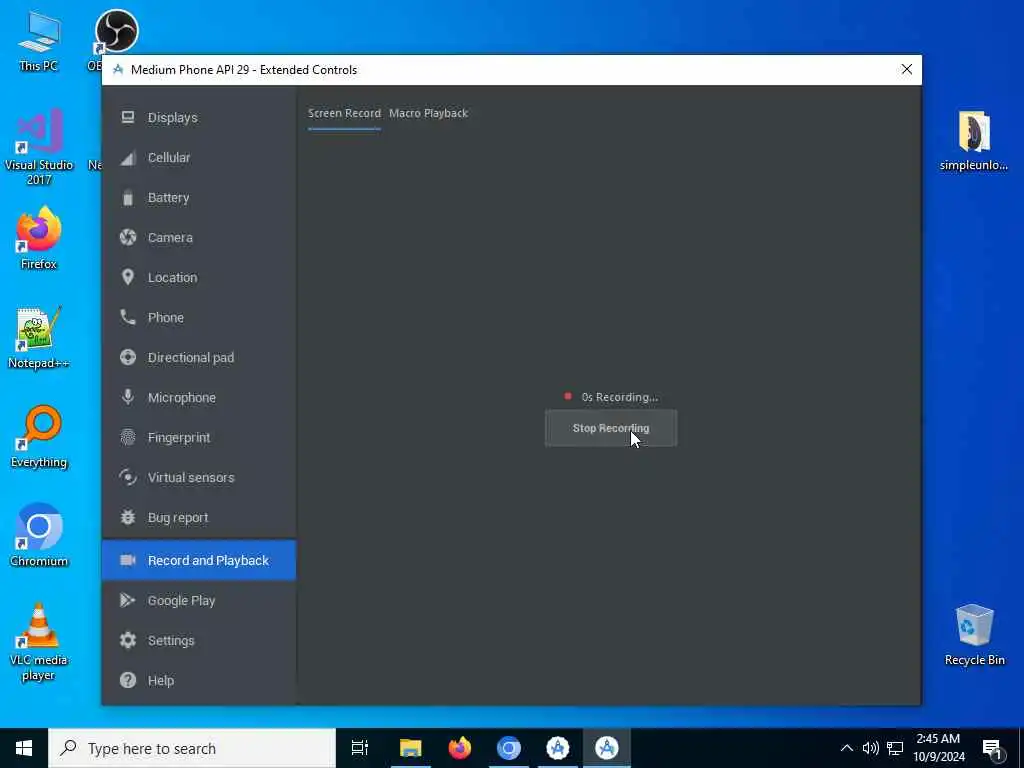Click the Bug report bug icon
1024x768 pixels.
click(128, 517)
